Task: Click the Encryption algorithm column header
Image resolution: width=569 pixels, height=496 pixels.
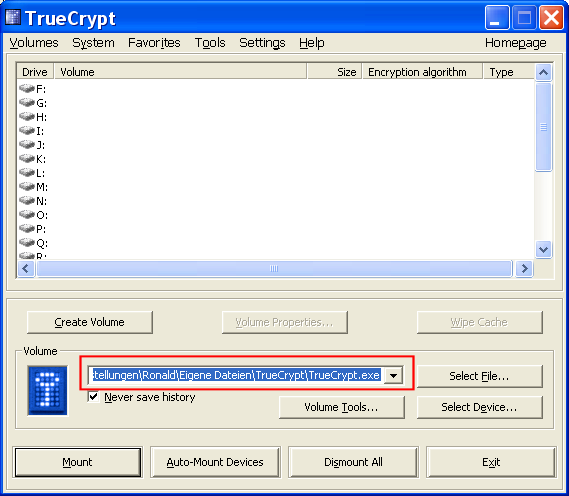Action: pos(422,72)
